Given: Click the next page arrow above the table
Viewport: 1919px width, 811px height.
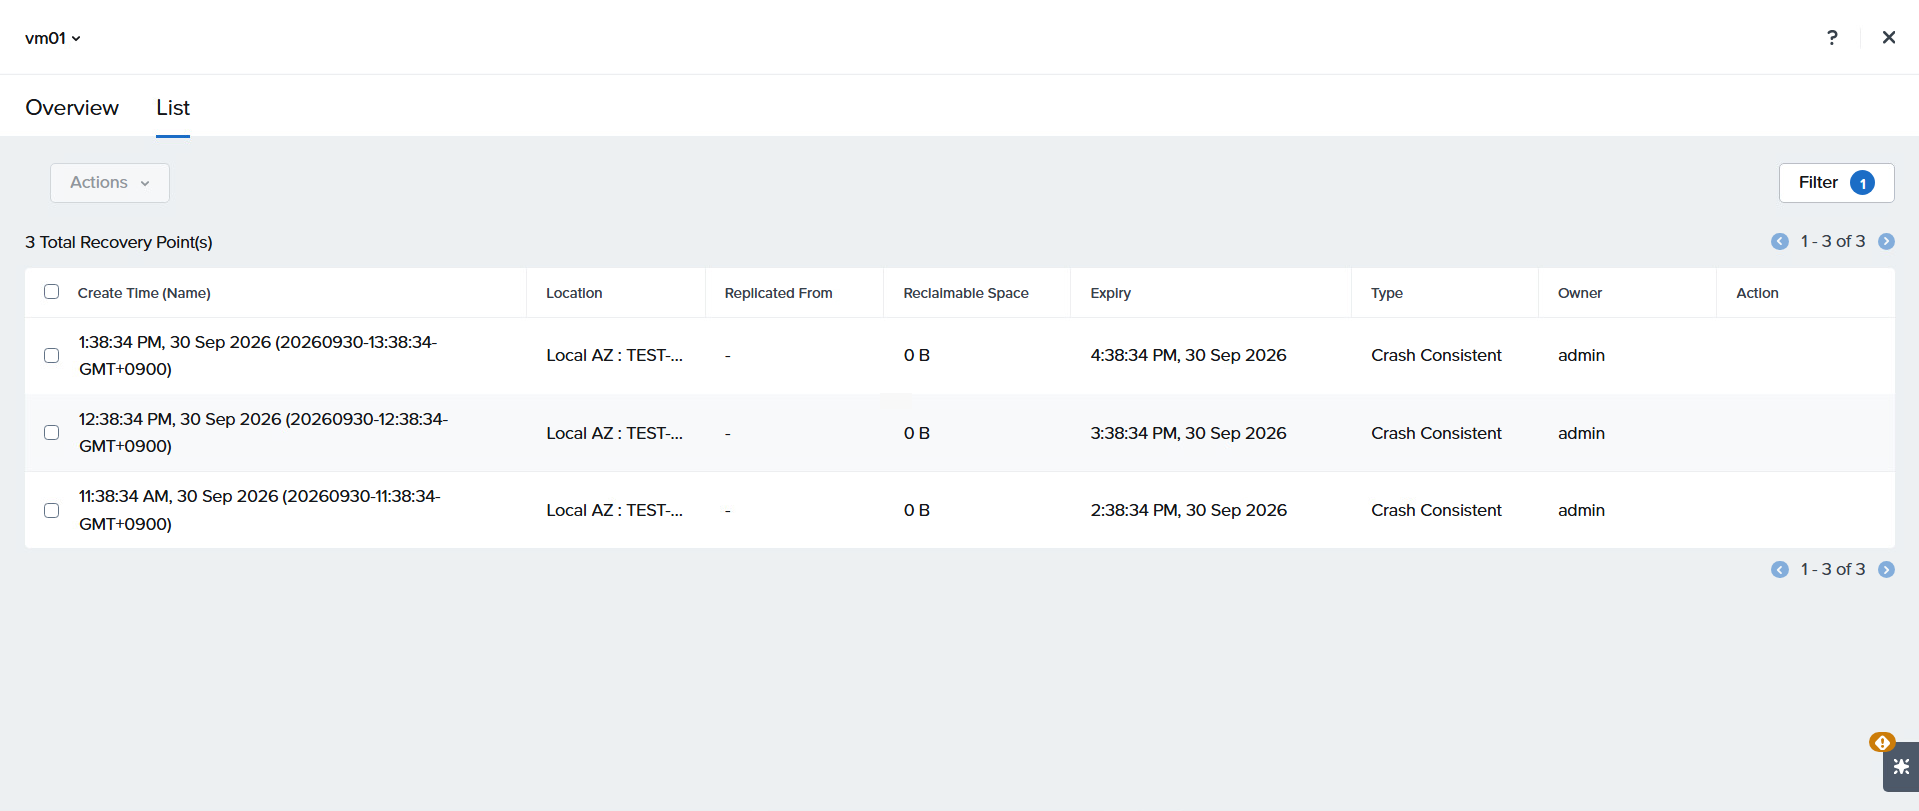Looking at the screenshot, I should click(x=1887, y=242).
